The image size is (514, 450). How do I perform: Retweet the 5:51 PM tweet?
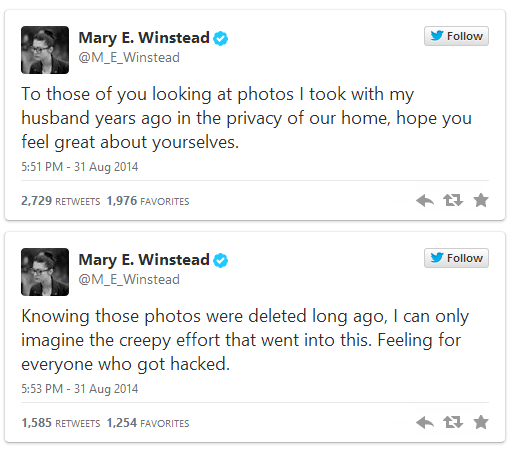(453, 200)
